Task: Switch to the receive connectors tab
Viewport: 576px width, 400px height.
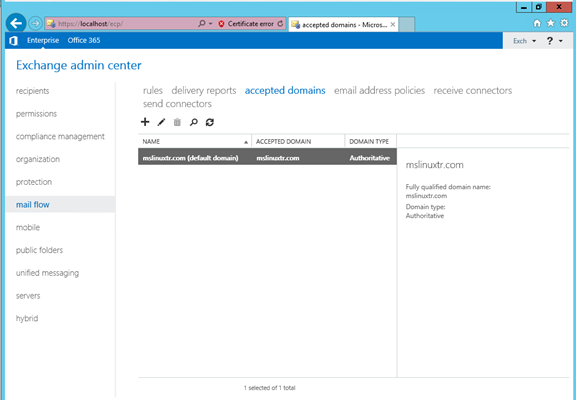Action: click(x=472, y=90)
